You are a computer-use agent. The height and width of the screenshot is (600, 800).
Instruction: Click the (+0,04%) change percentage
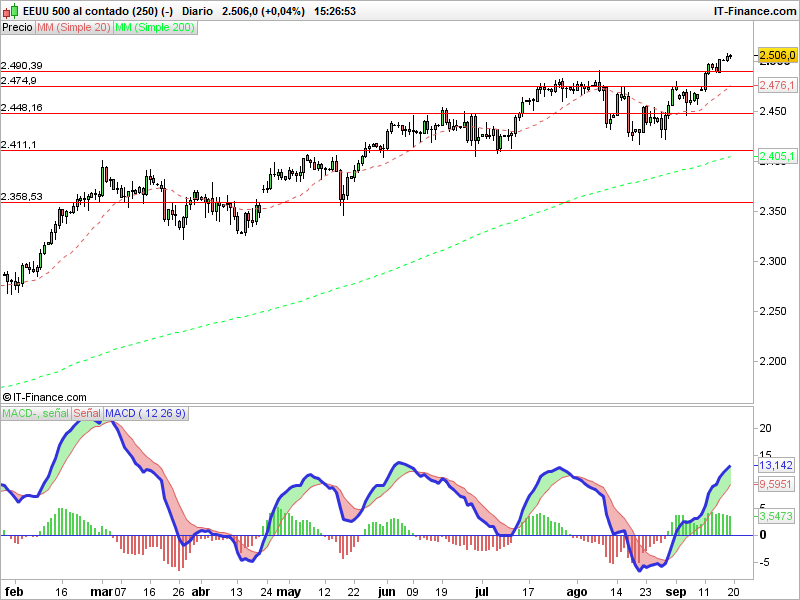click(x=283, y=11)
